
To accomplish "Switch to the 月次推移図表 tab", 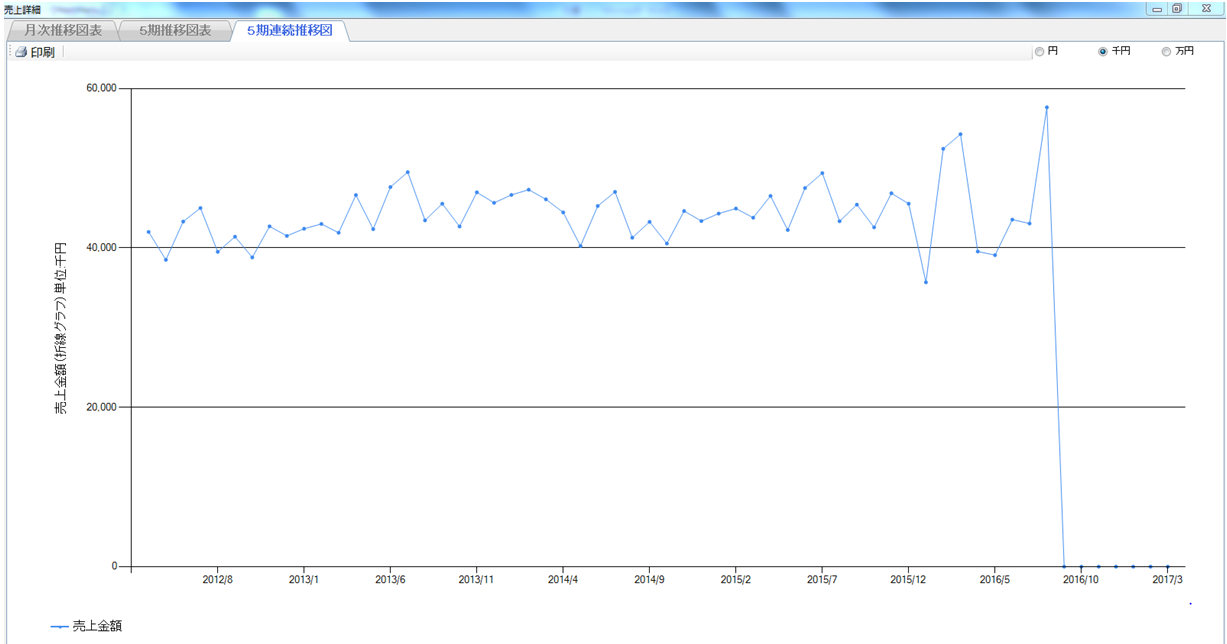I will (63, 30).
